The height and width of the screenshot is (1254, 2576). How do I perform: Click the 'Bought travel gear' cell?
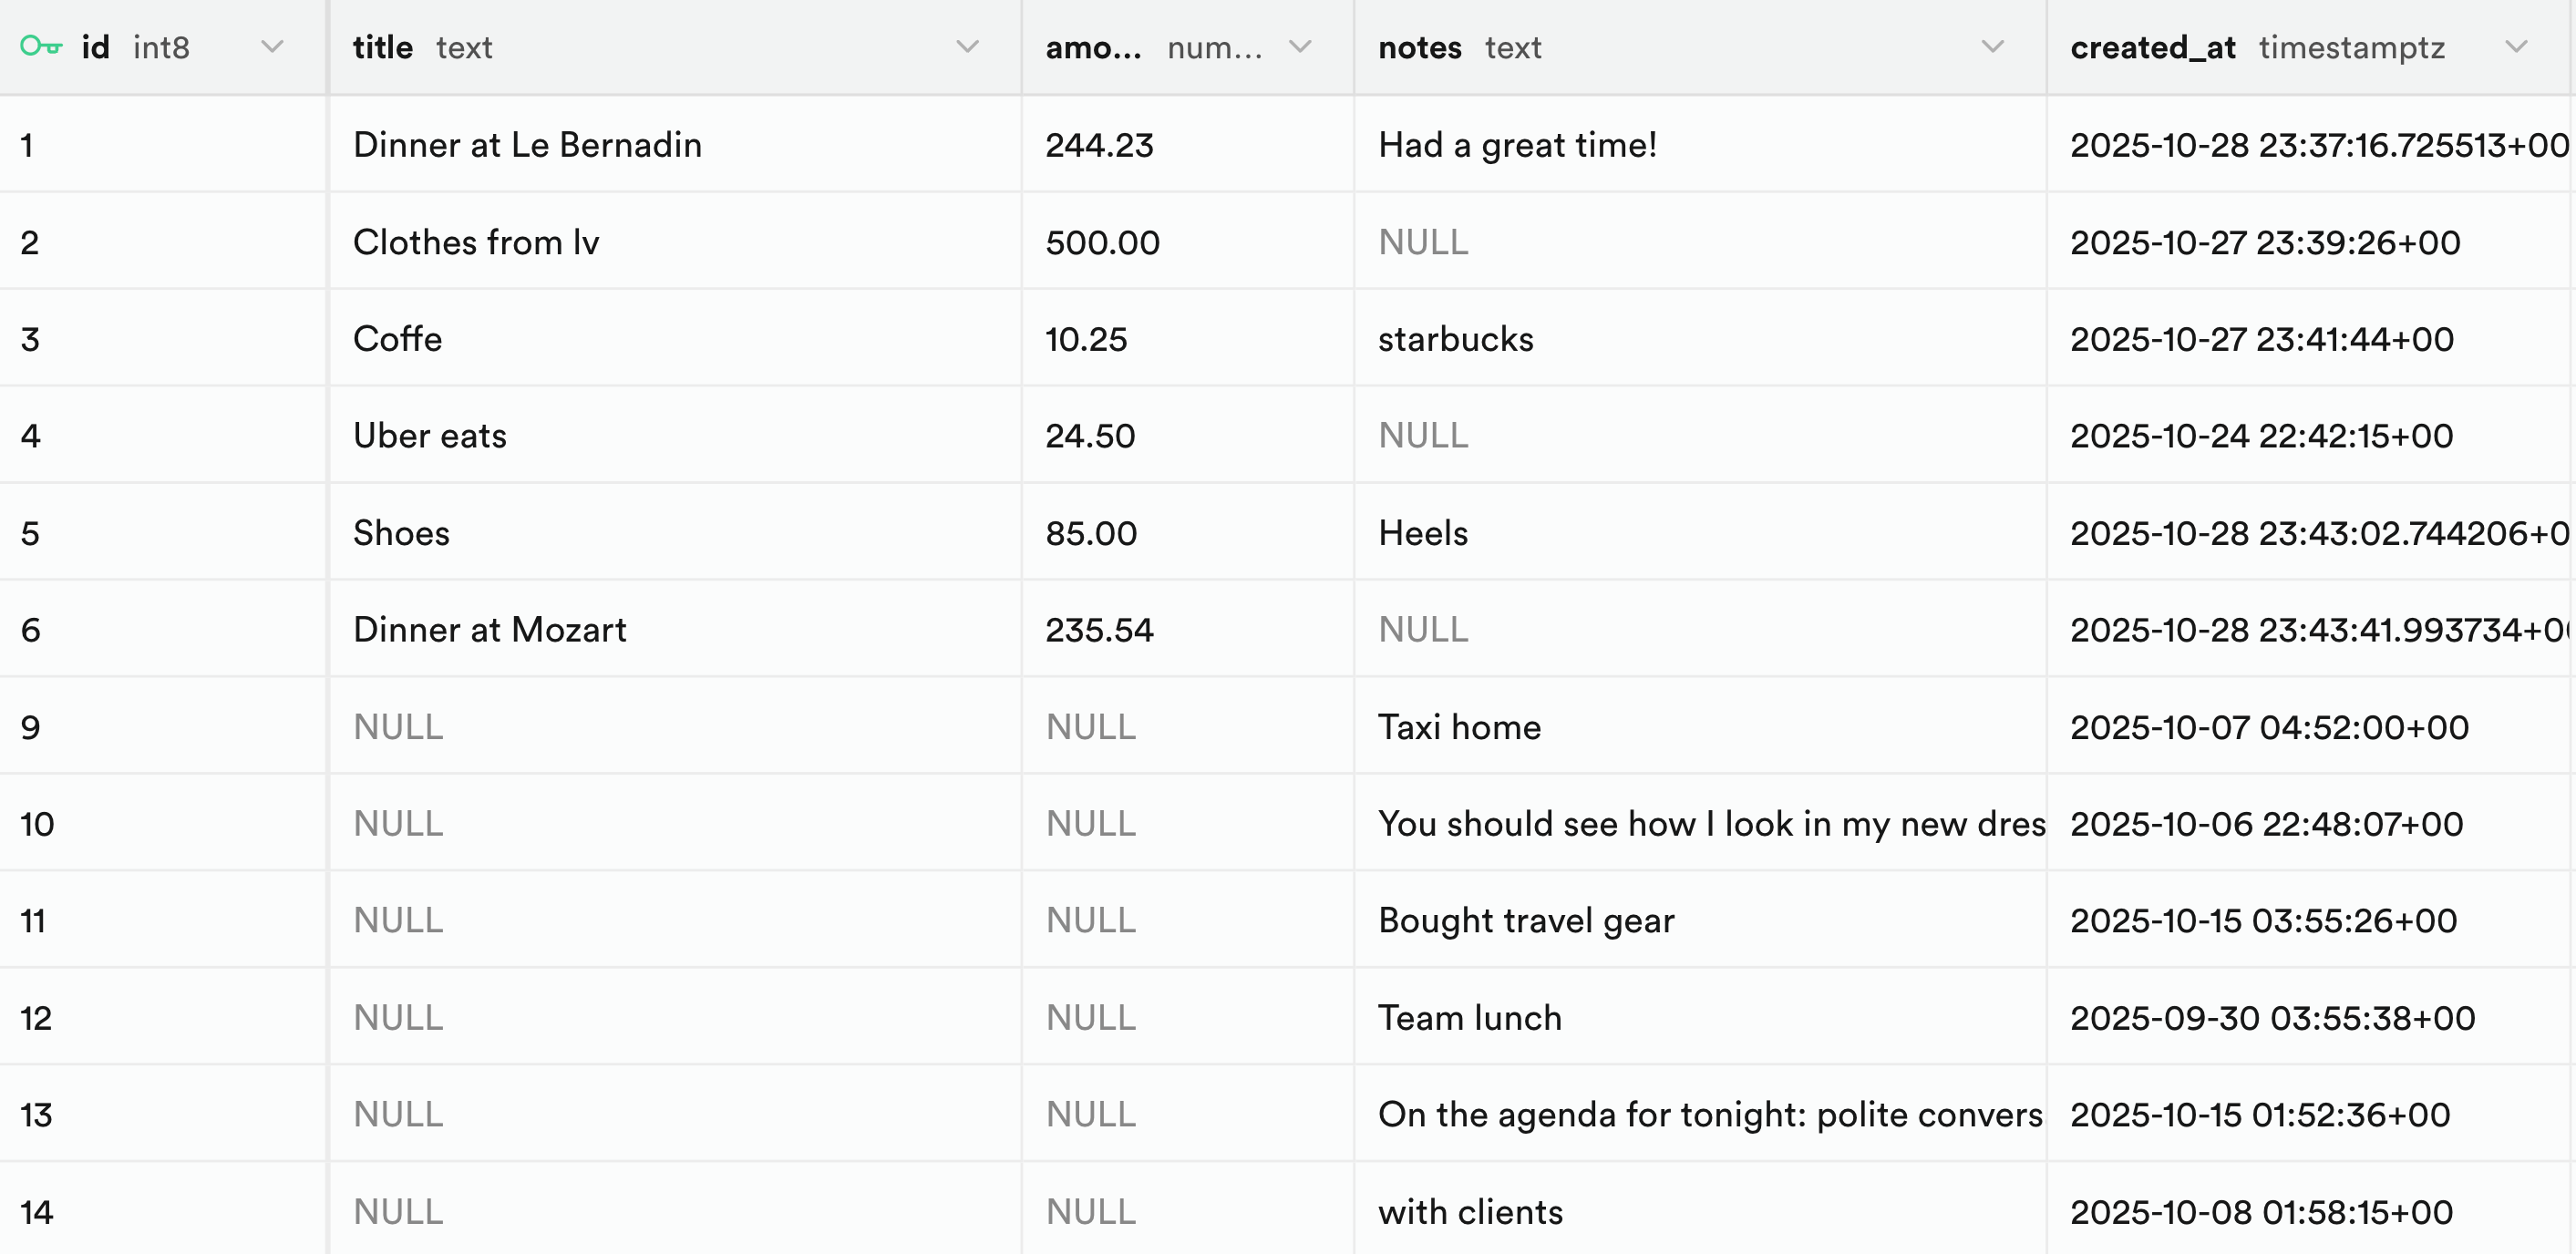tap(1525, 921)
